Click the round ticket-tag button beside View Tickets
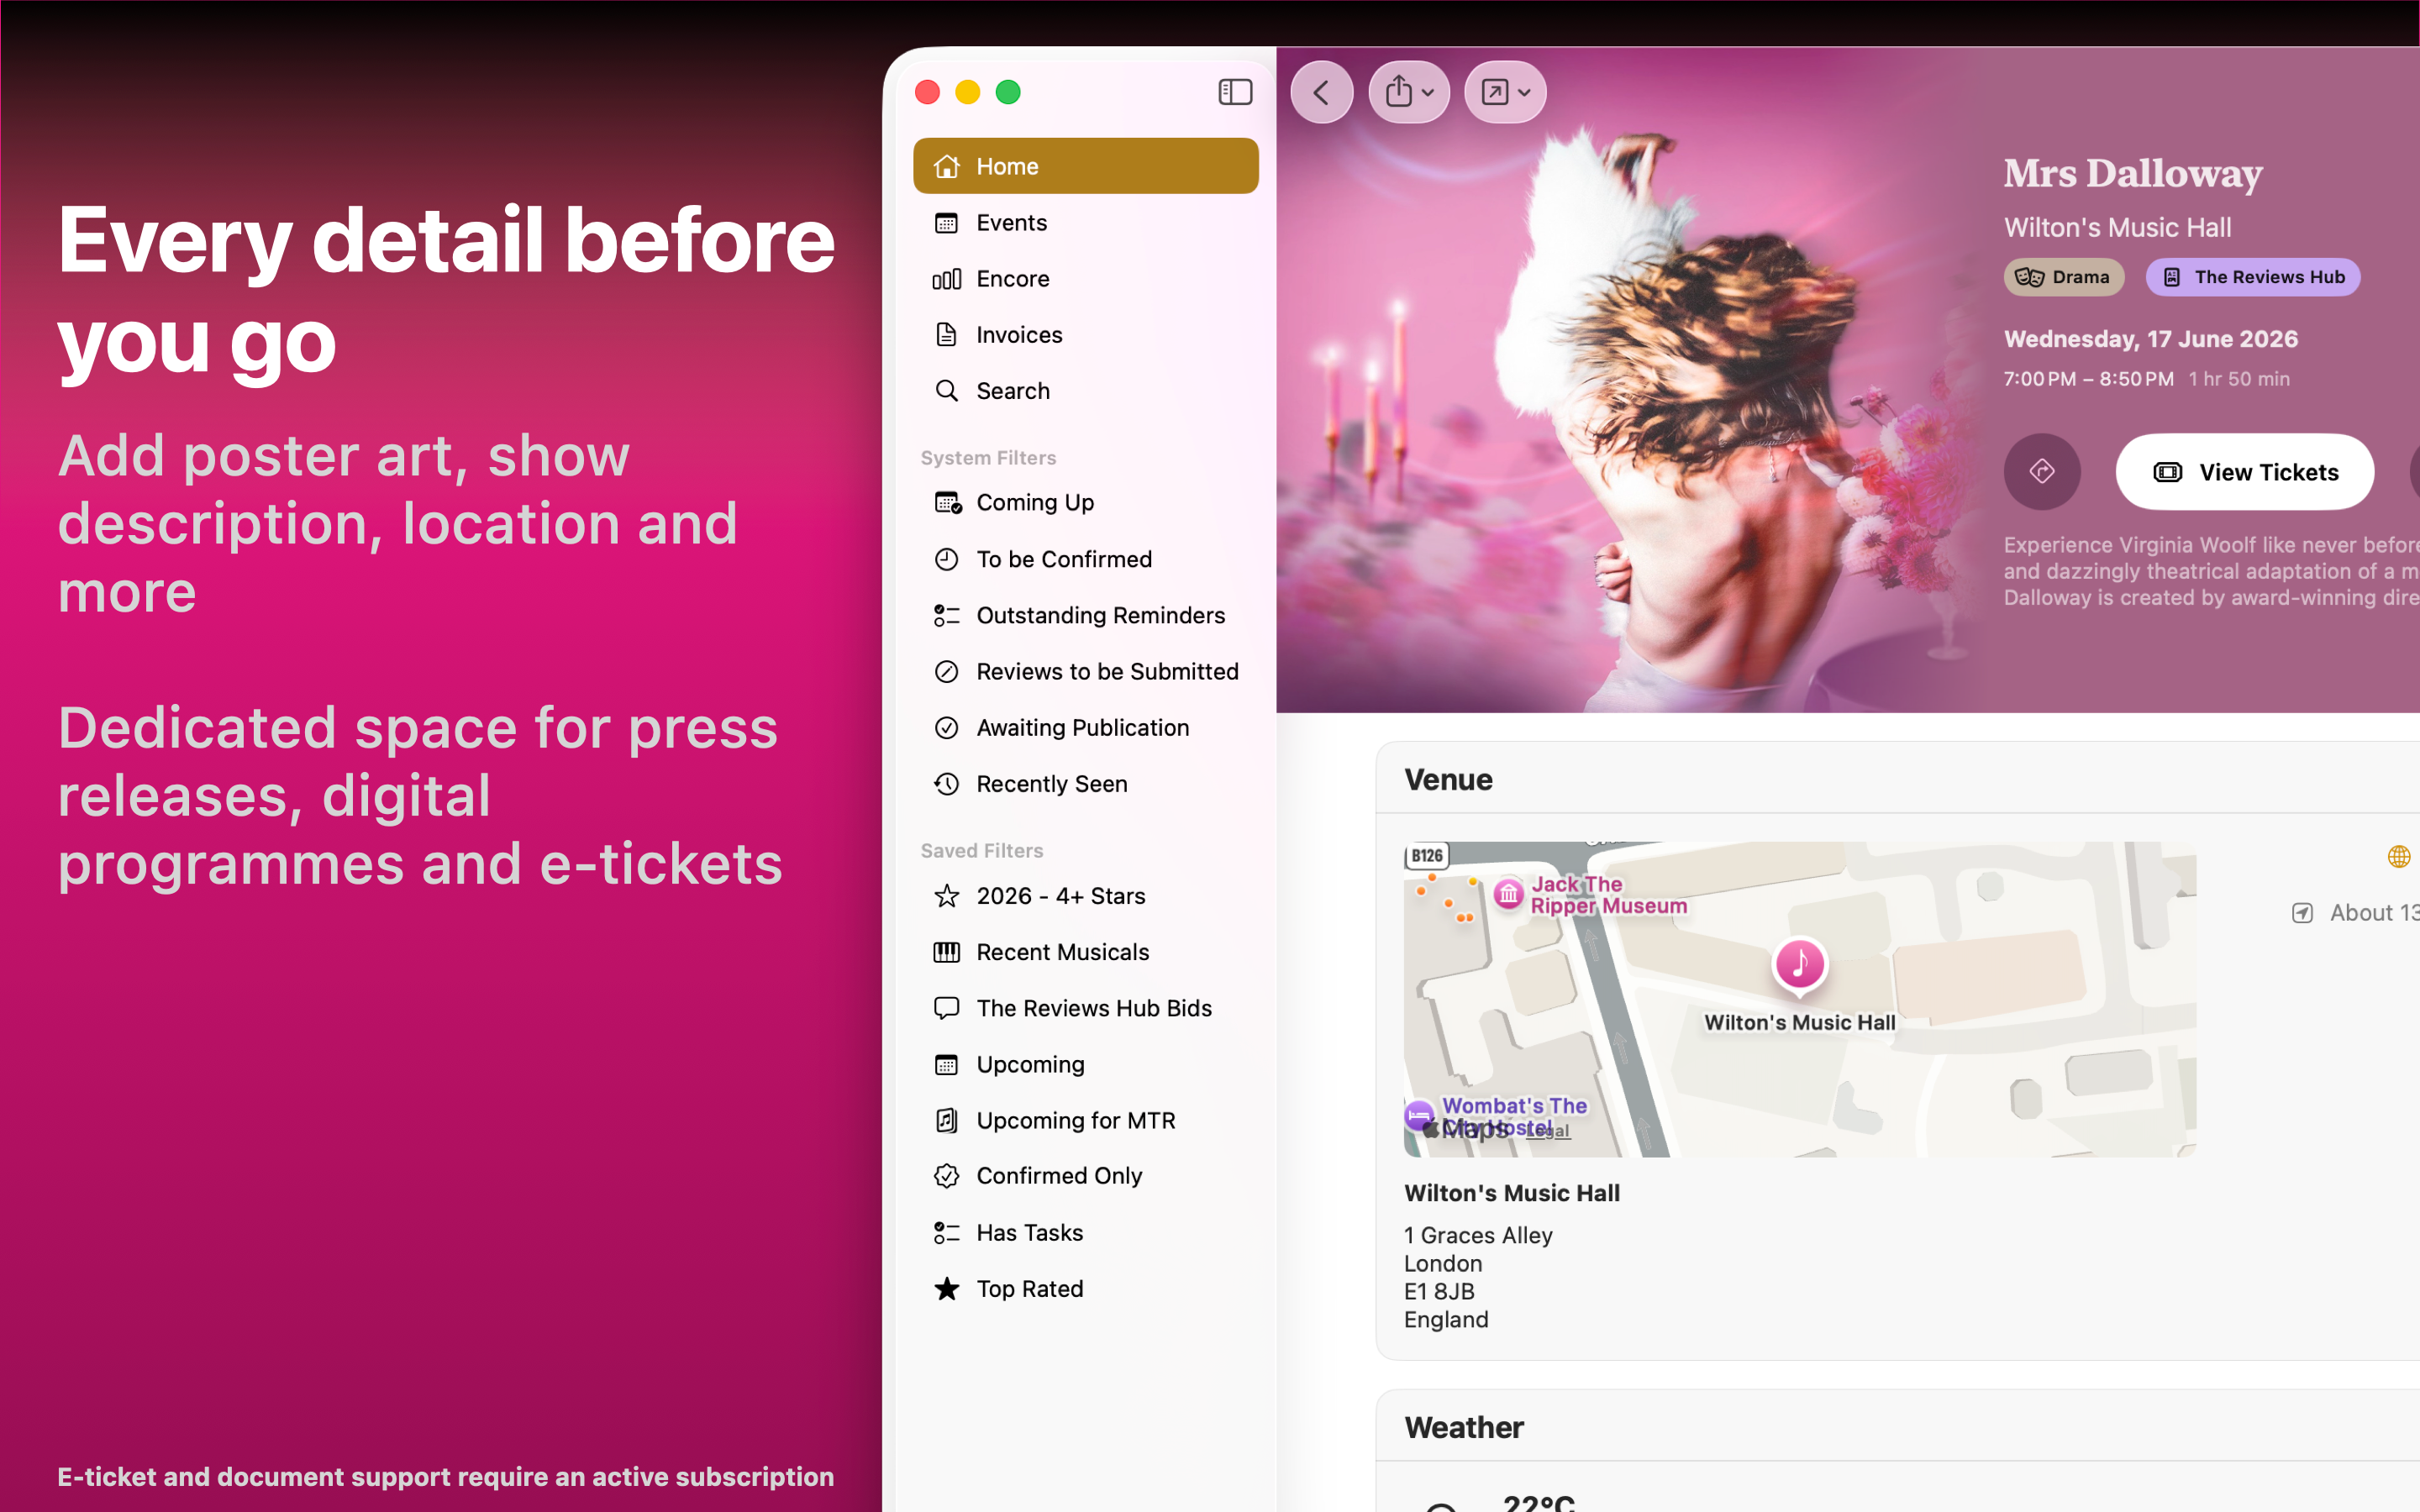Screen dimensions: 2420x1512 coord(2042,472)
